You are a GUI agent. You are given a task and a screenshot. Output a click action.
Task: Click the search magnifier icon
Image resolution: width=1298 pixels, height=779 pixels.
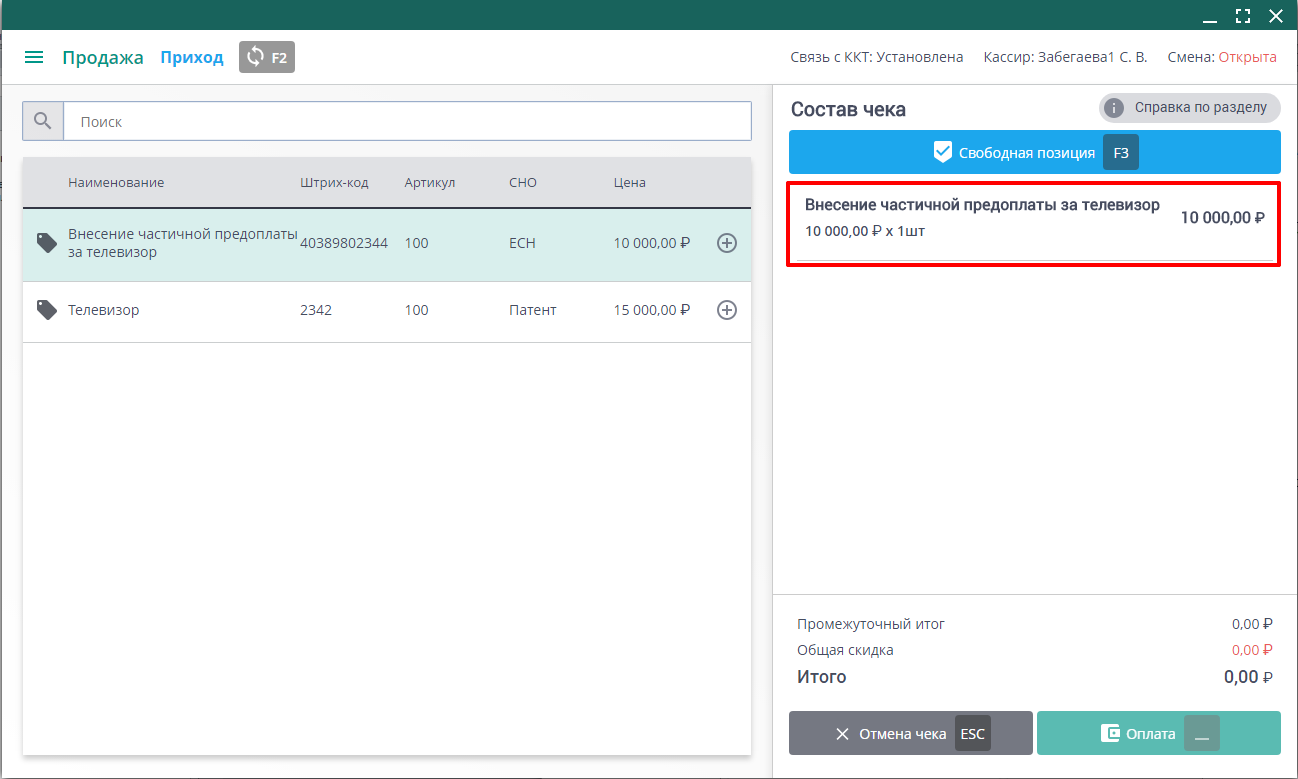point(43,121)
